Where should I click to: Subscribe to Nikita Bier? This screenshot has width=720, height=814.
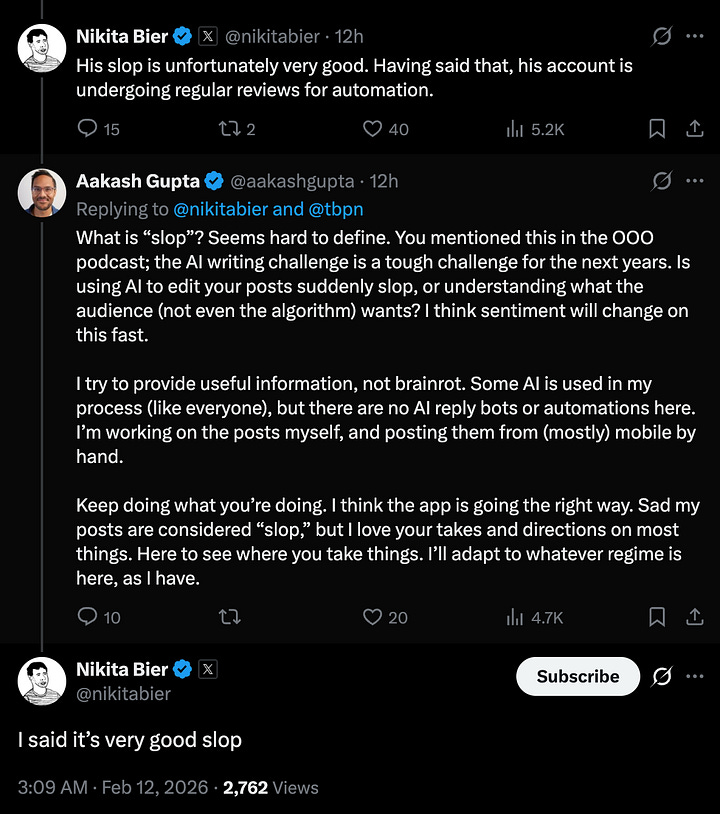577,676
